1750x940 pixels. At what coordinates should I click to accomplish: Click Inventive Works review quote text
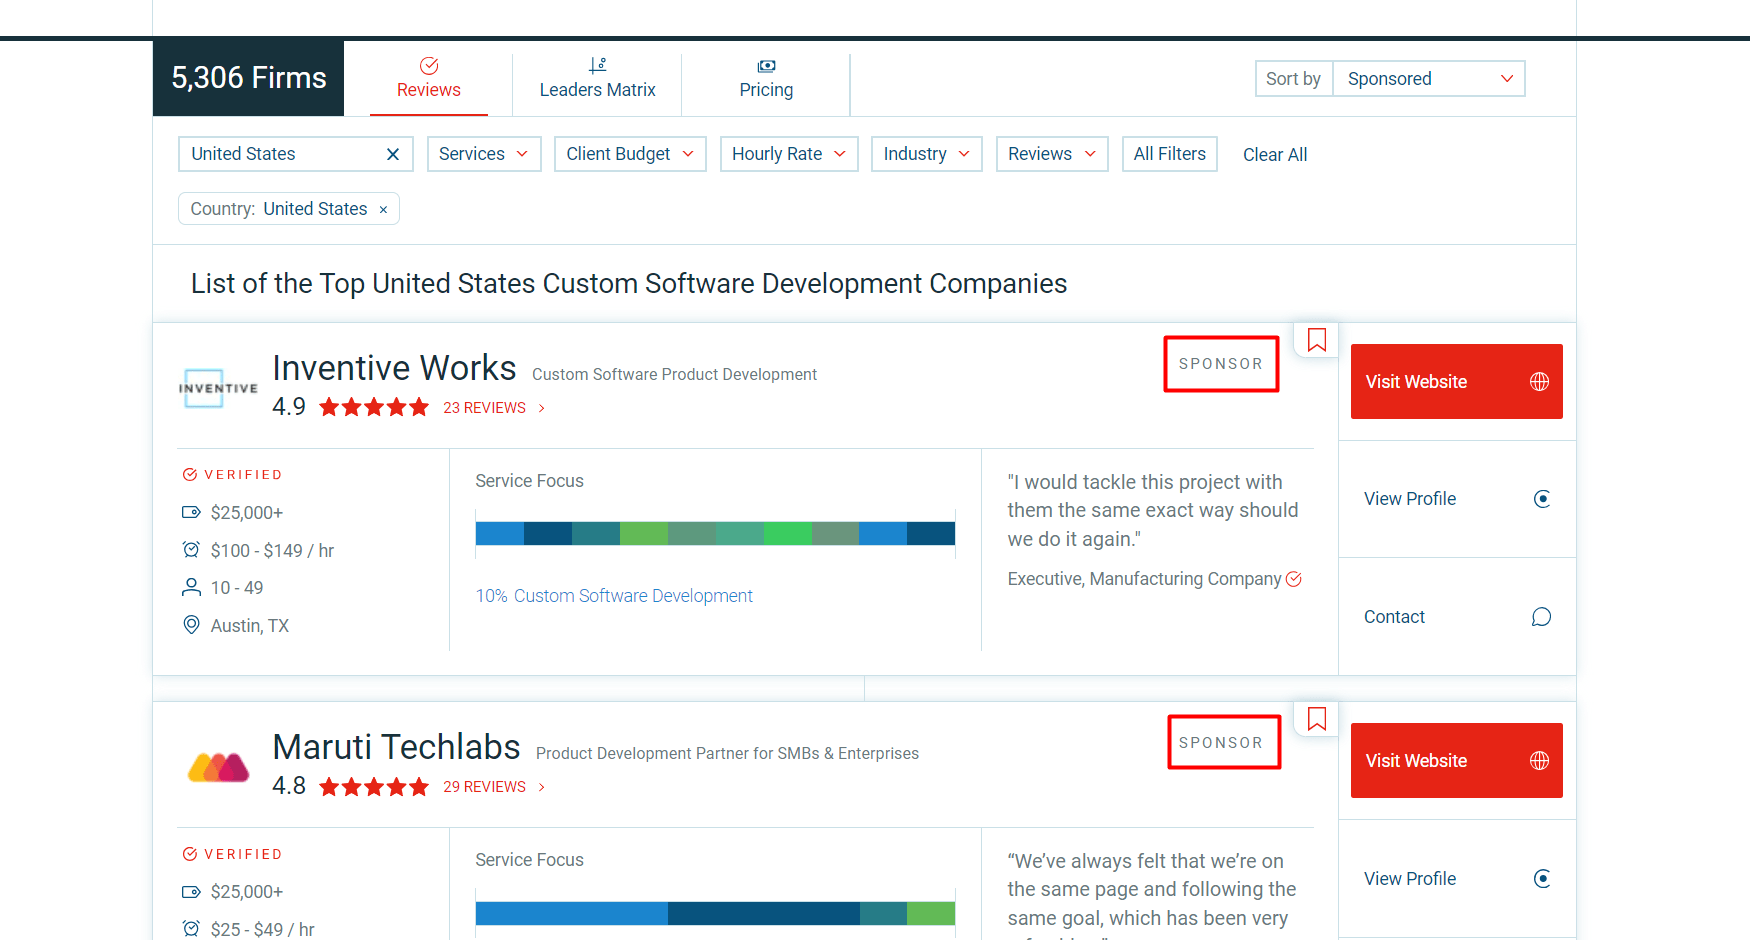click(x=1153, y=511)
